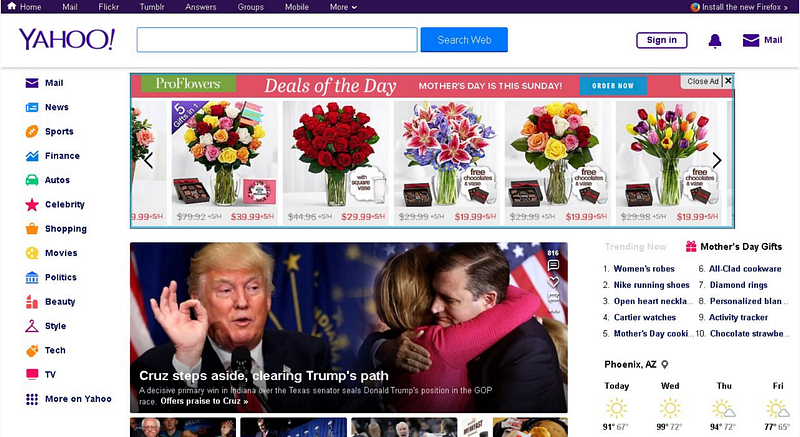Open the Cruz steps aside headline

point(264,376)
